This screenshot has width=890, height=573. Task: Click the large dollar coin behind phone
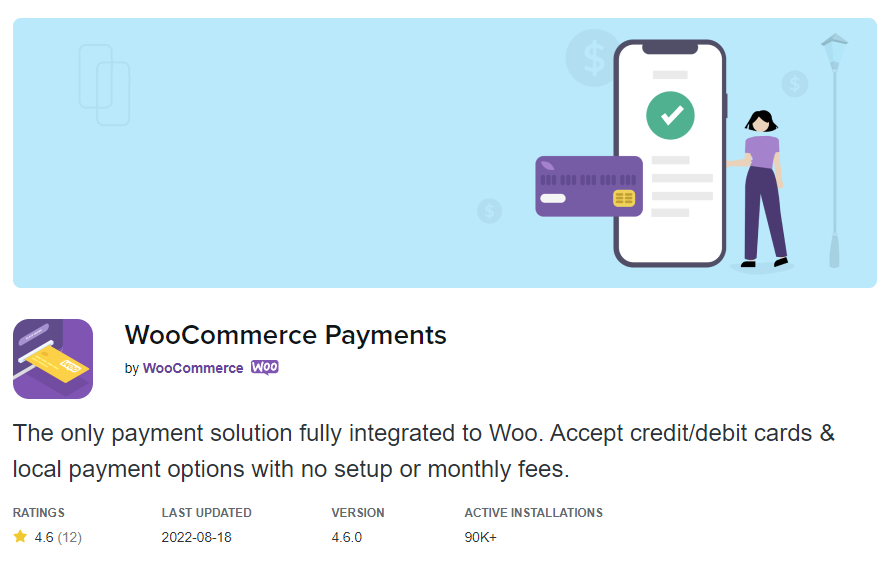point(591,58)
